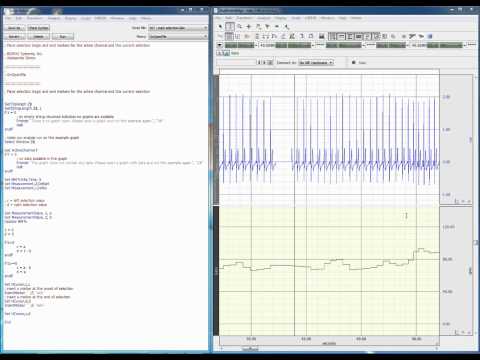Image resolution: width=480 pixels, height=360 pixels.
Task: Click the lower channel label strip left of rate trace
Action: point(216,271)
